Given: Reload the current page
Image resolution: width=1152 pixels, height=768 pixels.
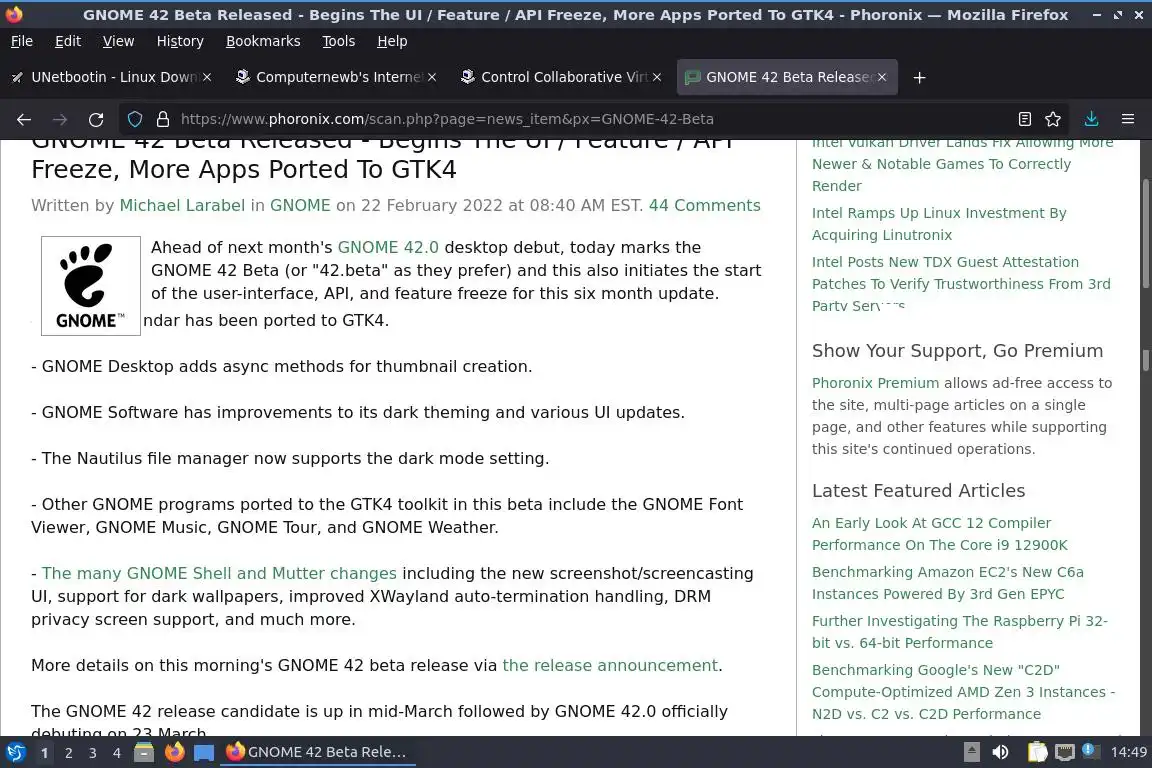Looking at the screenshot, I should click(96, 119).
